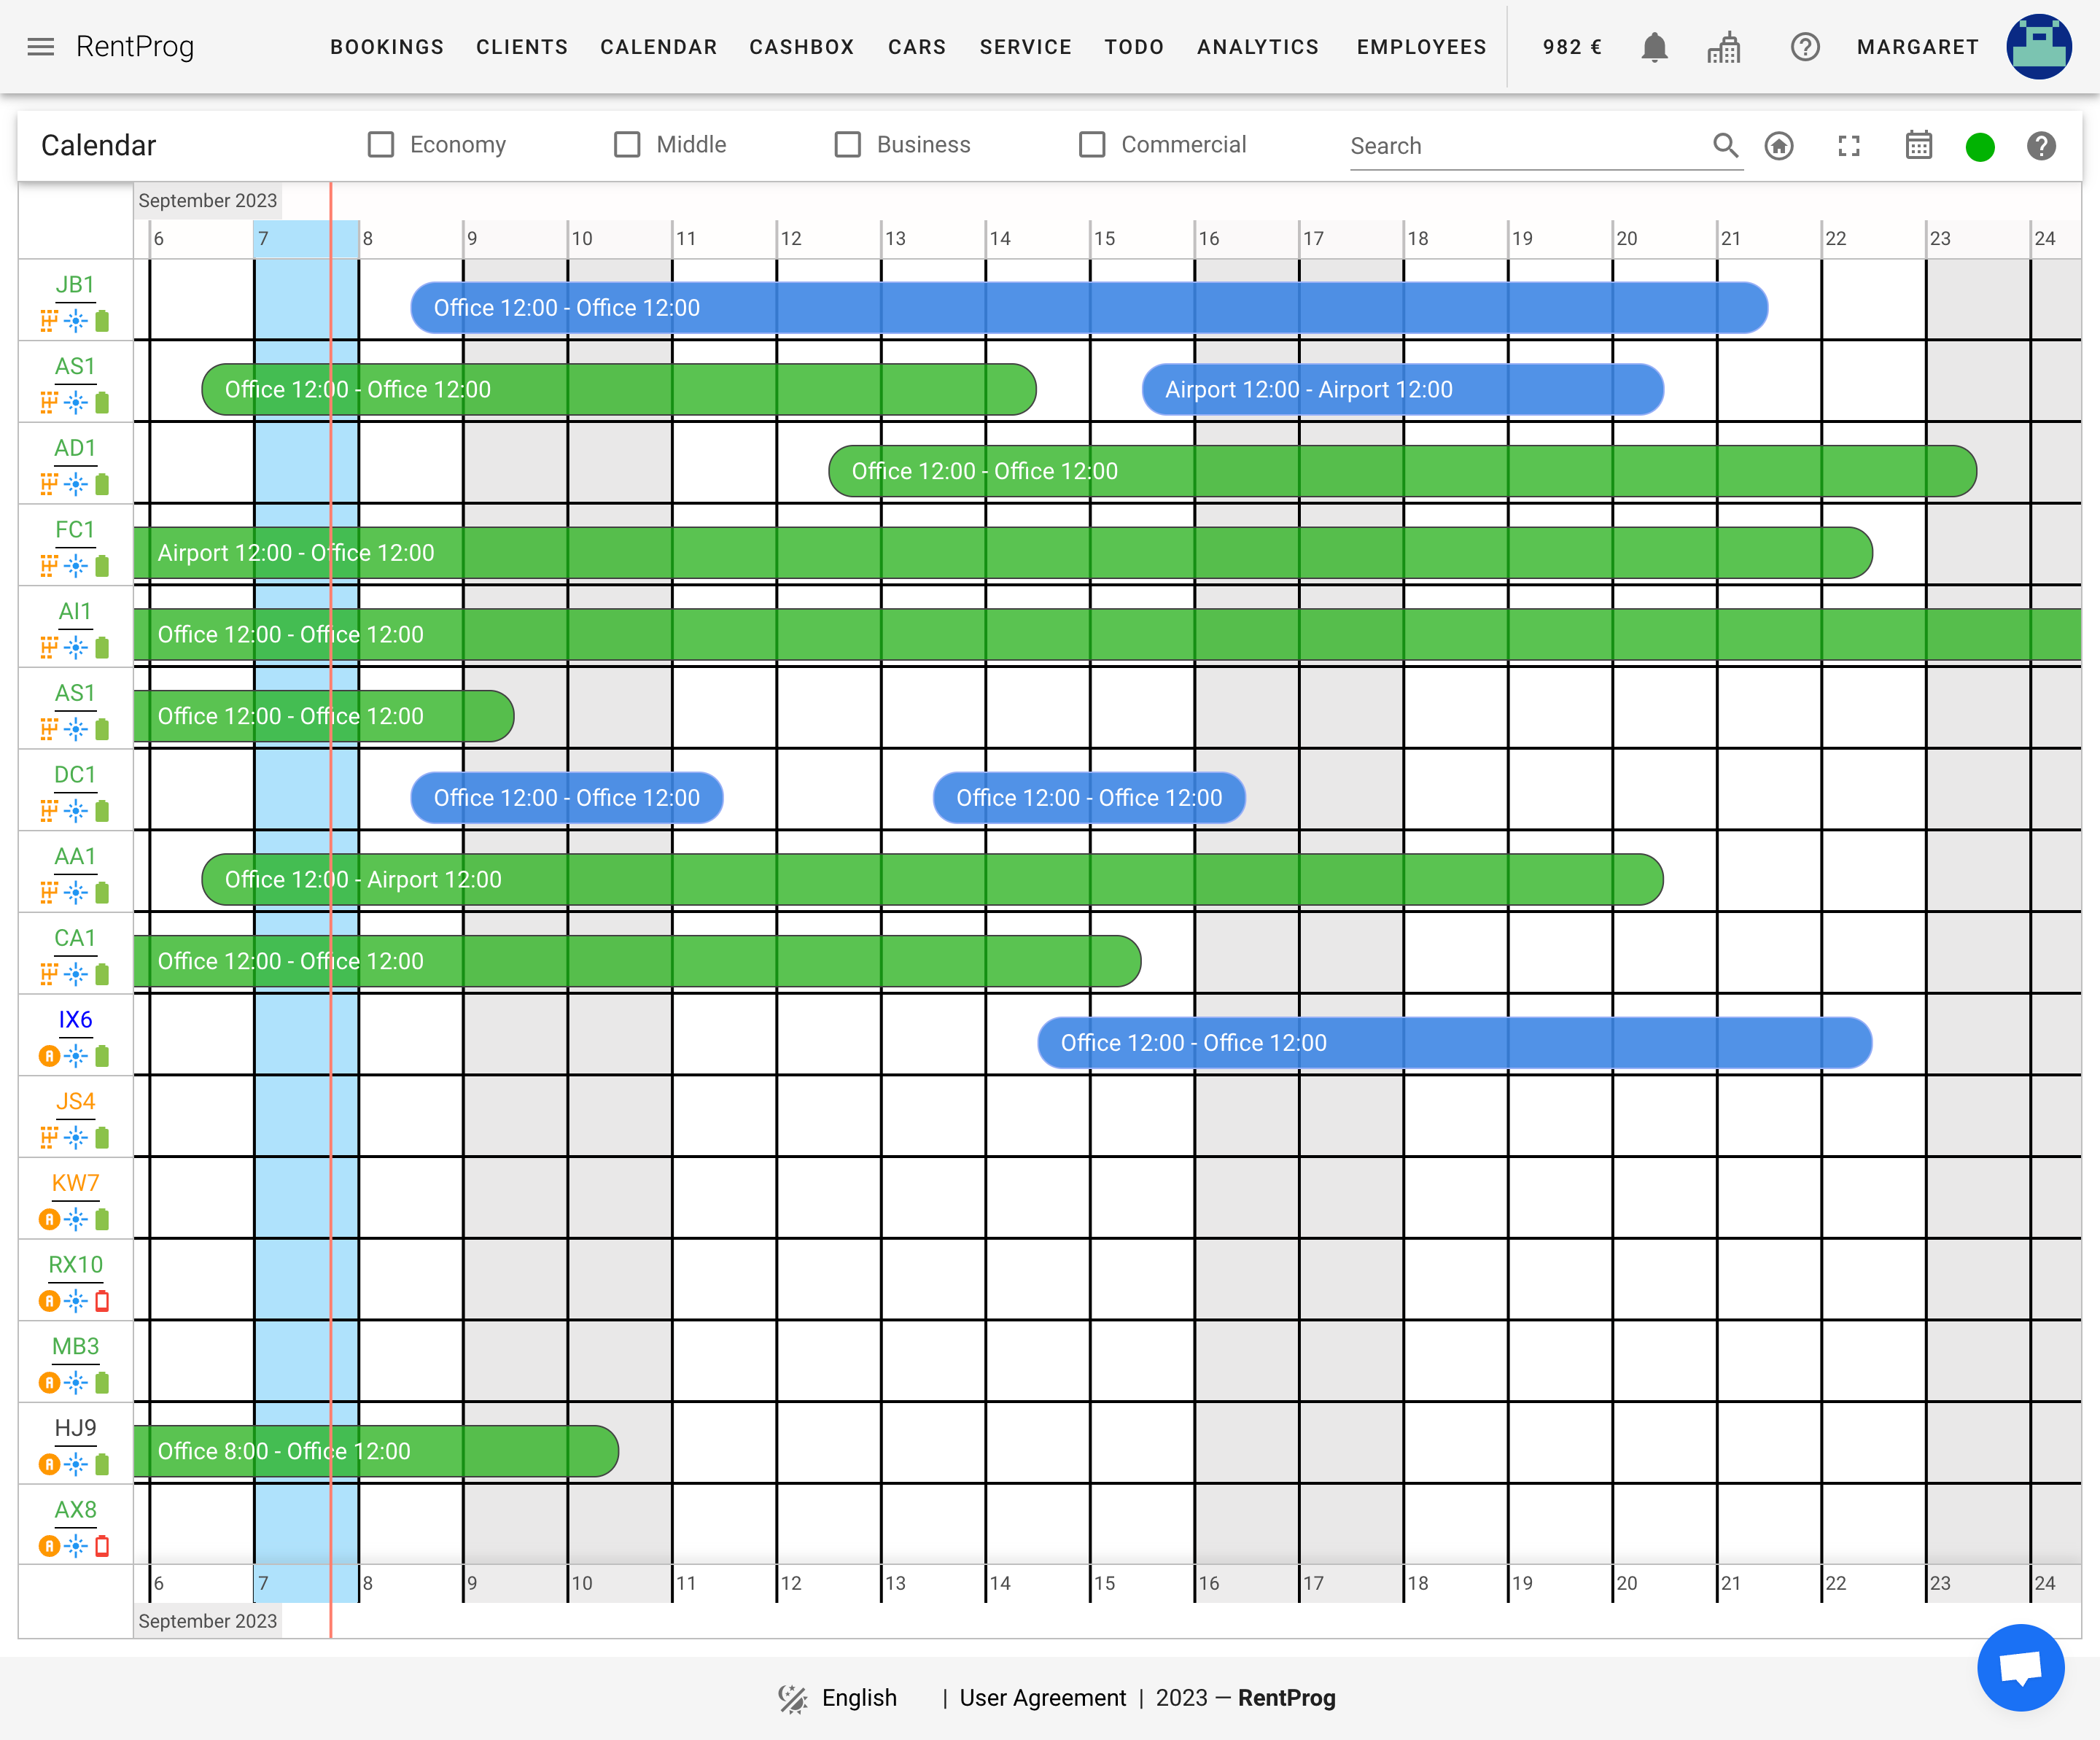This screenshot has height=1740, width=2100.
Task: Open the search magnifier in the Calendar bar
Action: coord(1726,146)
